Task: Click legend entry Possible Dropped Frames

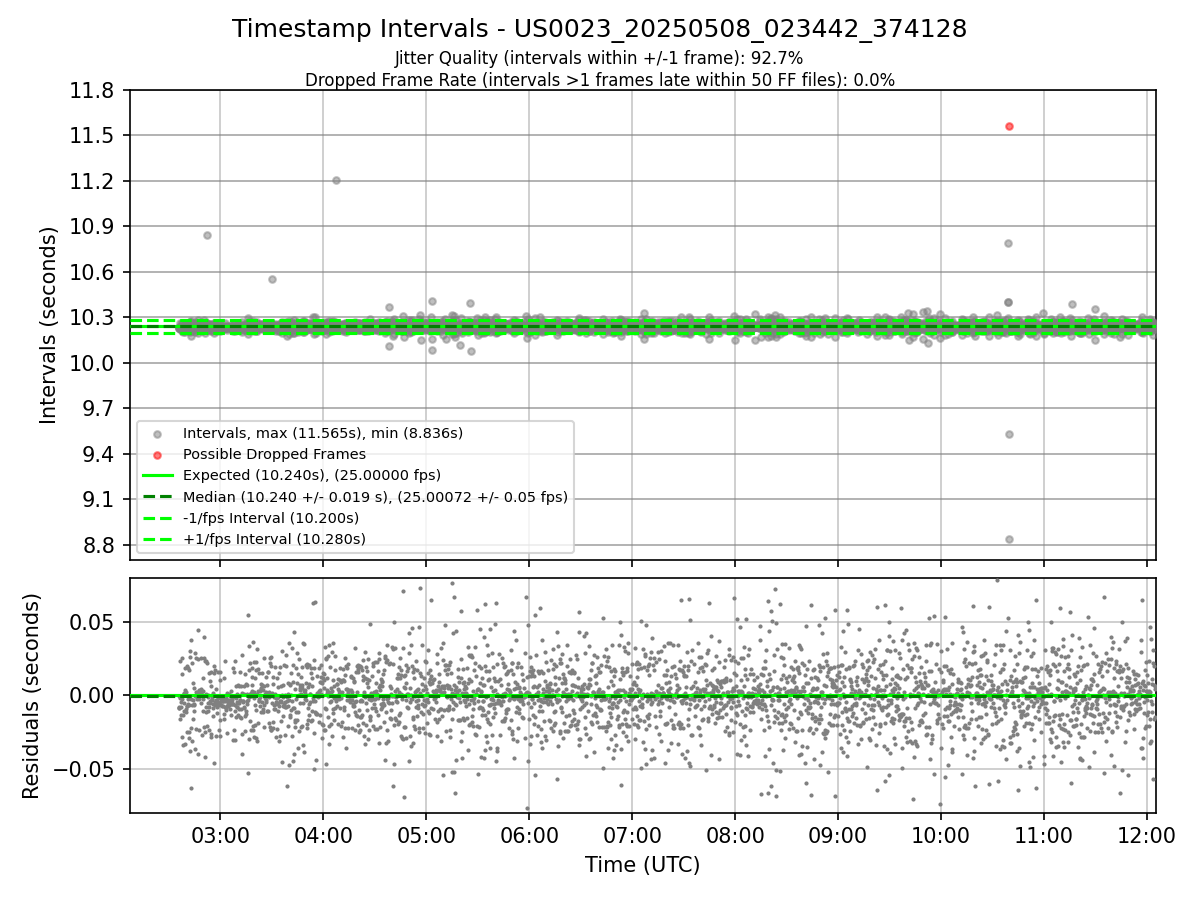Action: (274, 454)
